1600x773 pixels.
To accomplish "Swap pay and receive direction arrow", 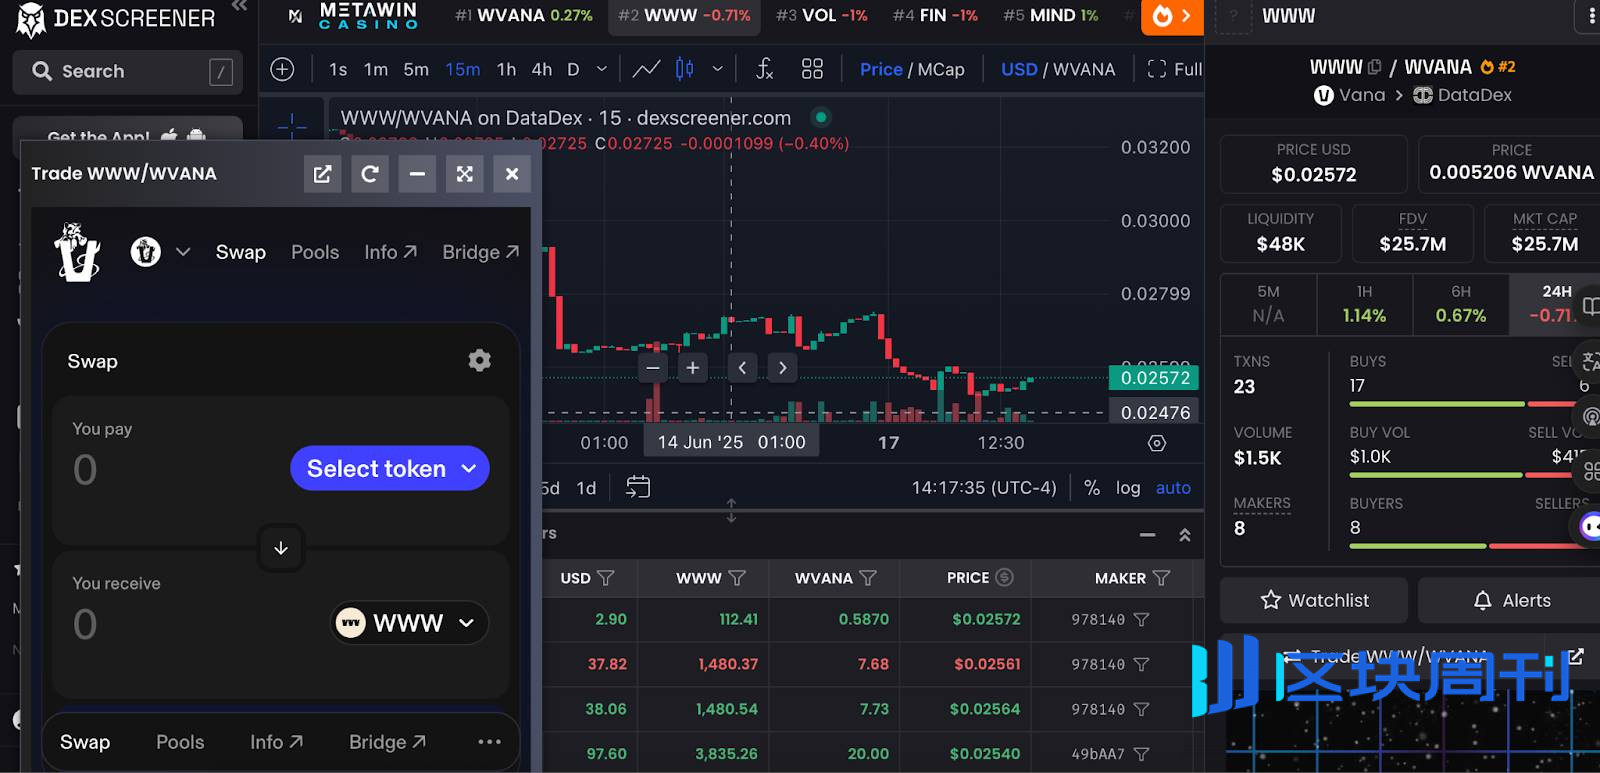I will coord(281,548).
